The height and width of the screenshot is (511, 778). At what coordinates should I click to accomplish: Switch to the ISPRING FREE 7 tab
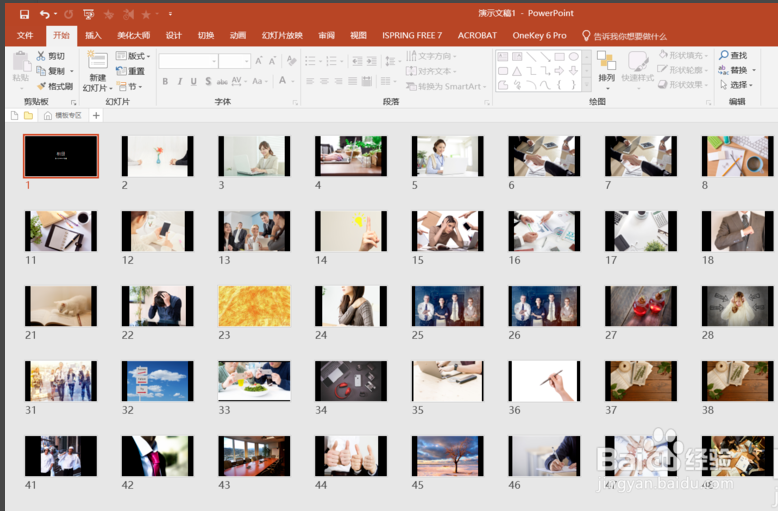[412, 36]
